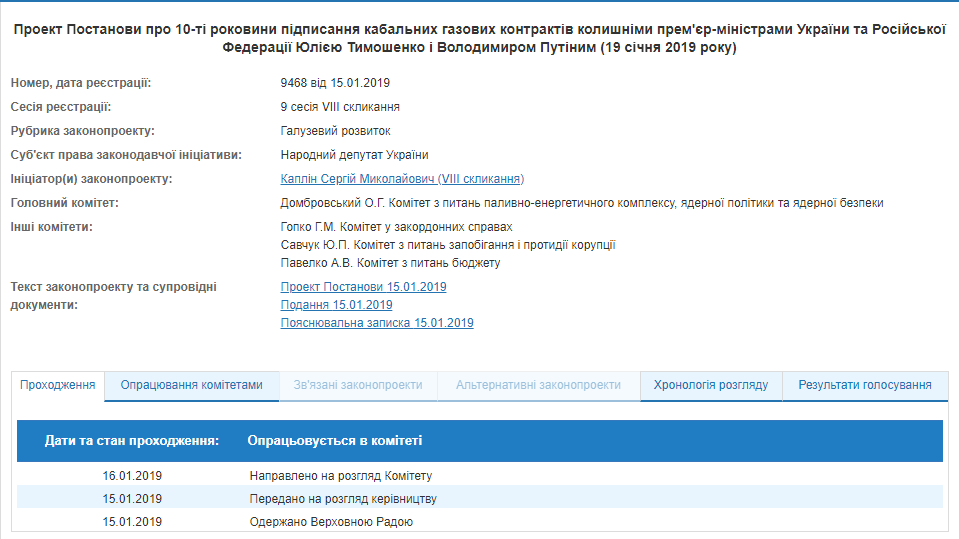The image size is (959, 539).
Task: Open the Проходження tab
Action: pyautogui.click(x=57, y=385)
